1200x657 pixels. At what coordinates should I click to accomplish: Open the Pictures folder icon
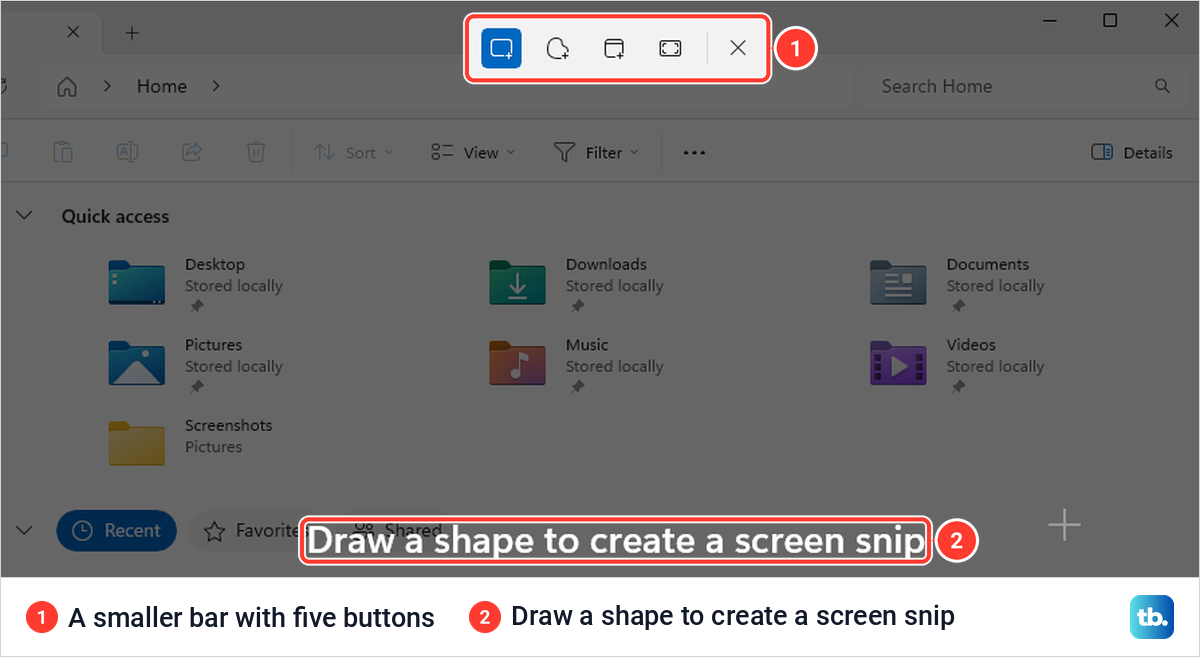pyautogui.click(x=137, y=363)
